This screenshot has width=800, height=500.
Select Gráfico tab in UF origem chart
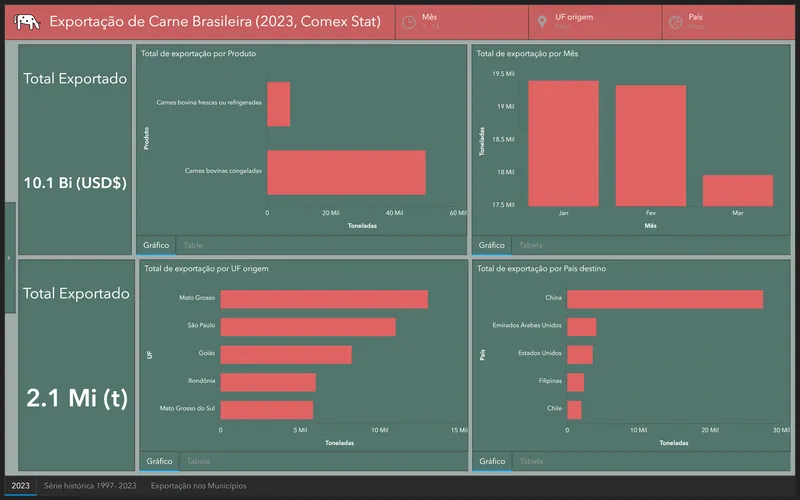pos(159,461)
